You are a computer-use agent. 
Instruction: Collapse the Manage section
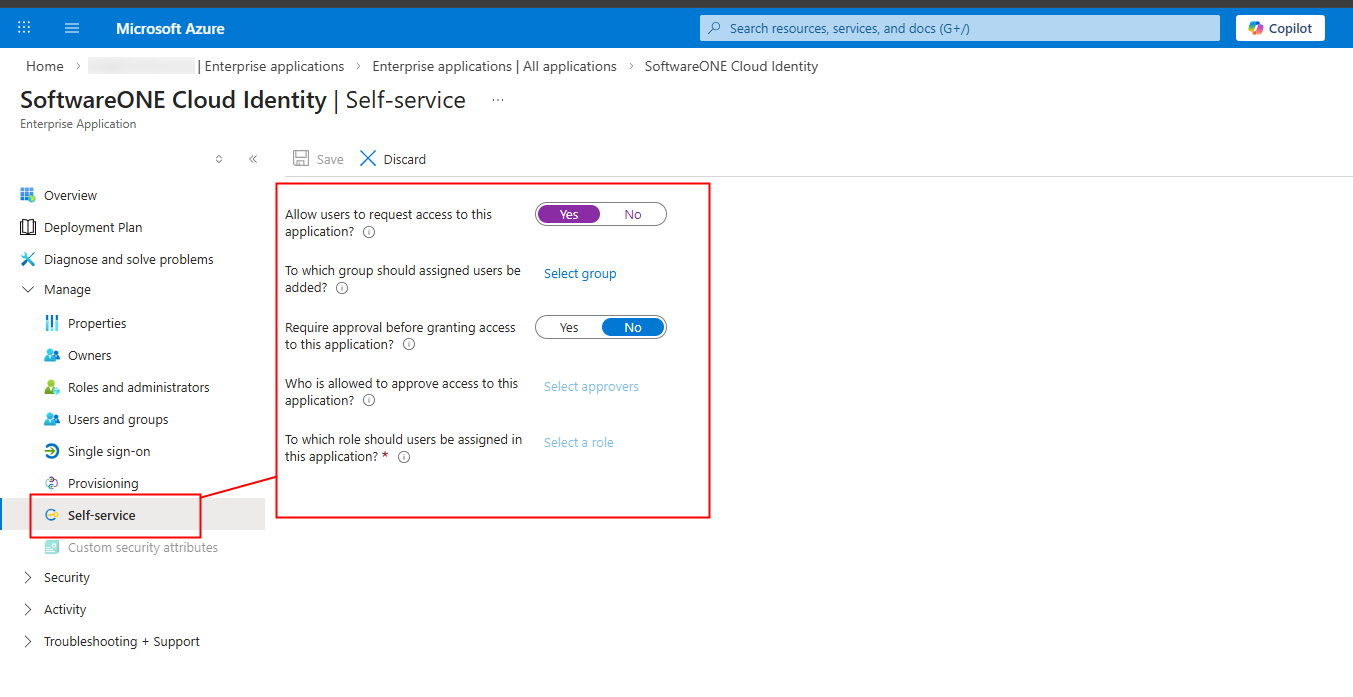click(x=28, y=290)
